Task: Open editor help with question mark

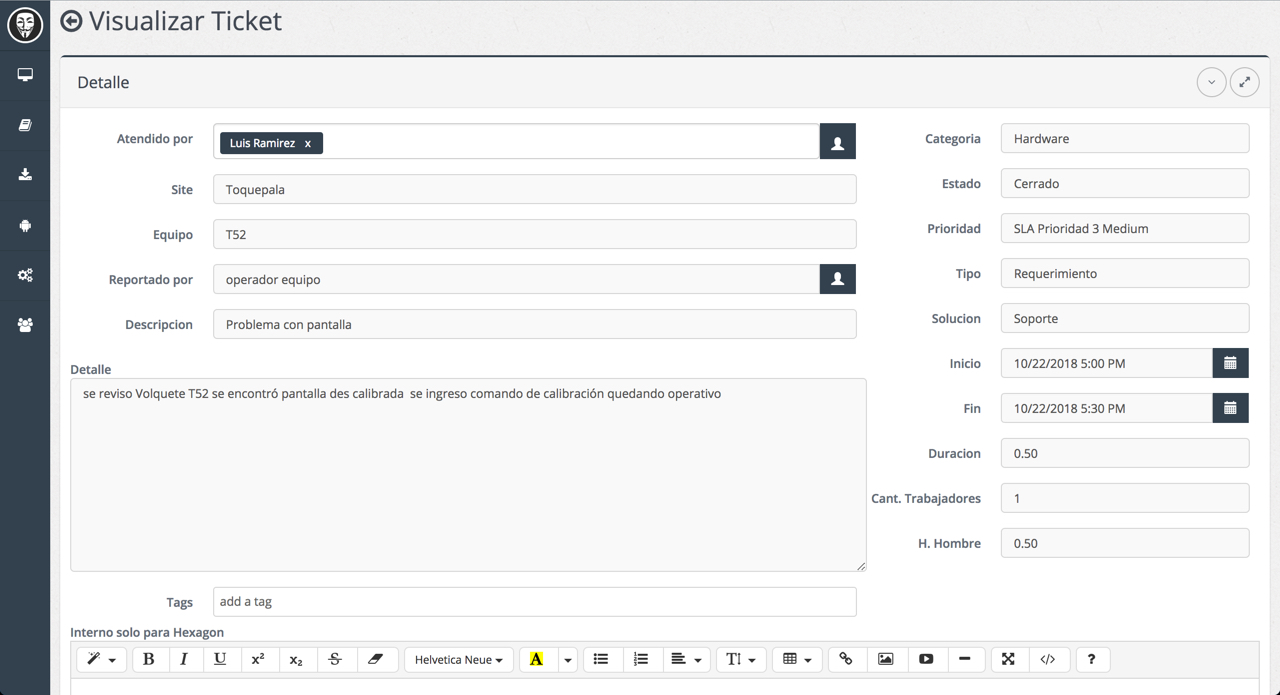Action: pos(1092,659)
